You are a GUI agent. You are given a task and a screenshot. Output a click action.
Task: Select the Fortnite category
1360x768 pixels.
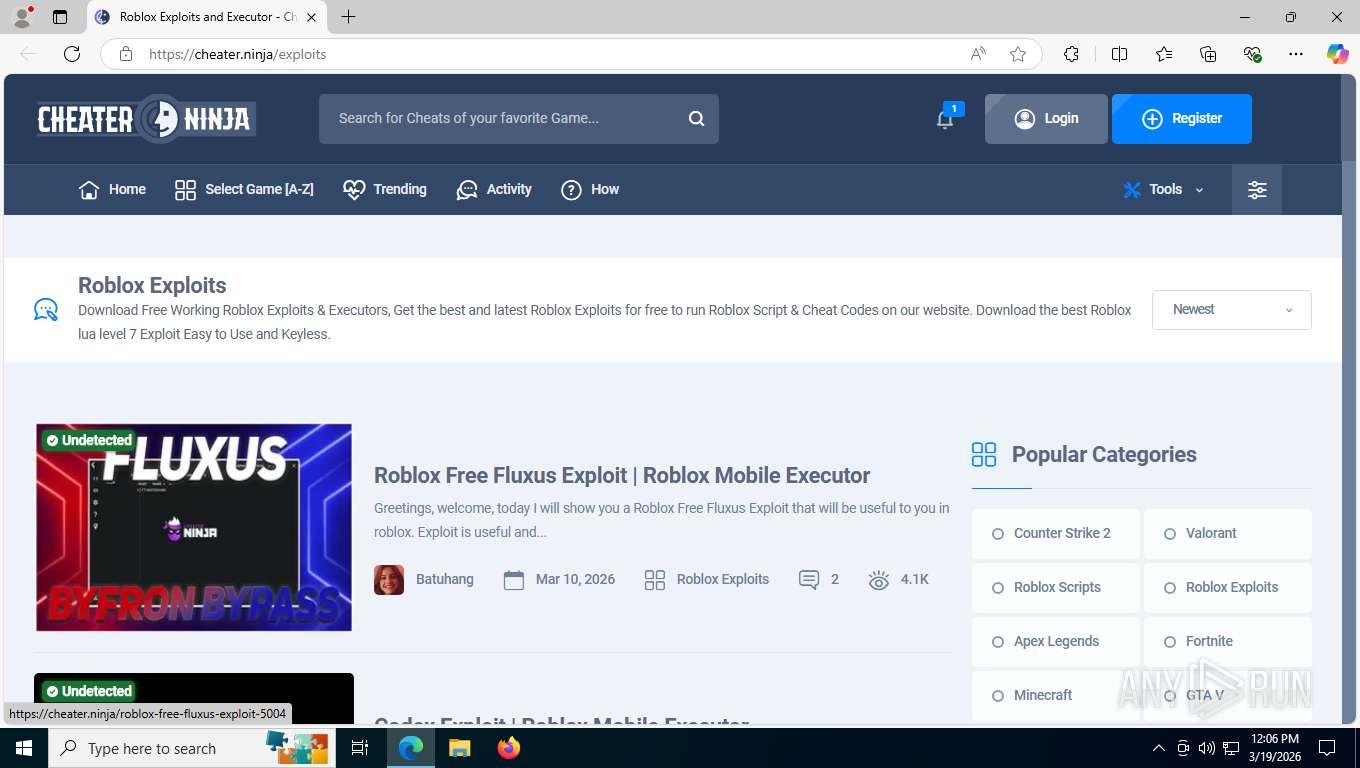tap(1228, 642)
